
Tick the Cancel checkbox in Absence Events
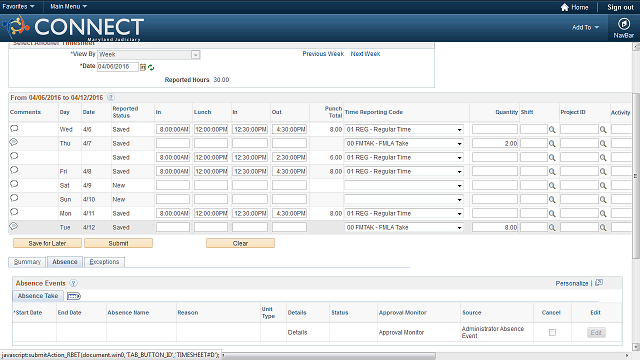(552, 333)
